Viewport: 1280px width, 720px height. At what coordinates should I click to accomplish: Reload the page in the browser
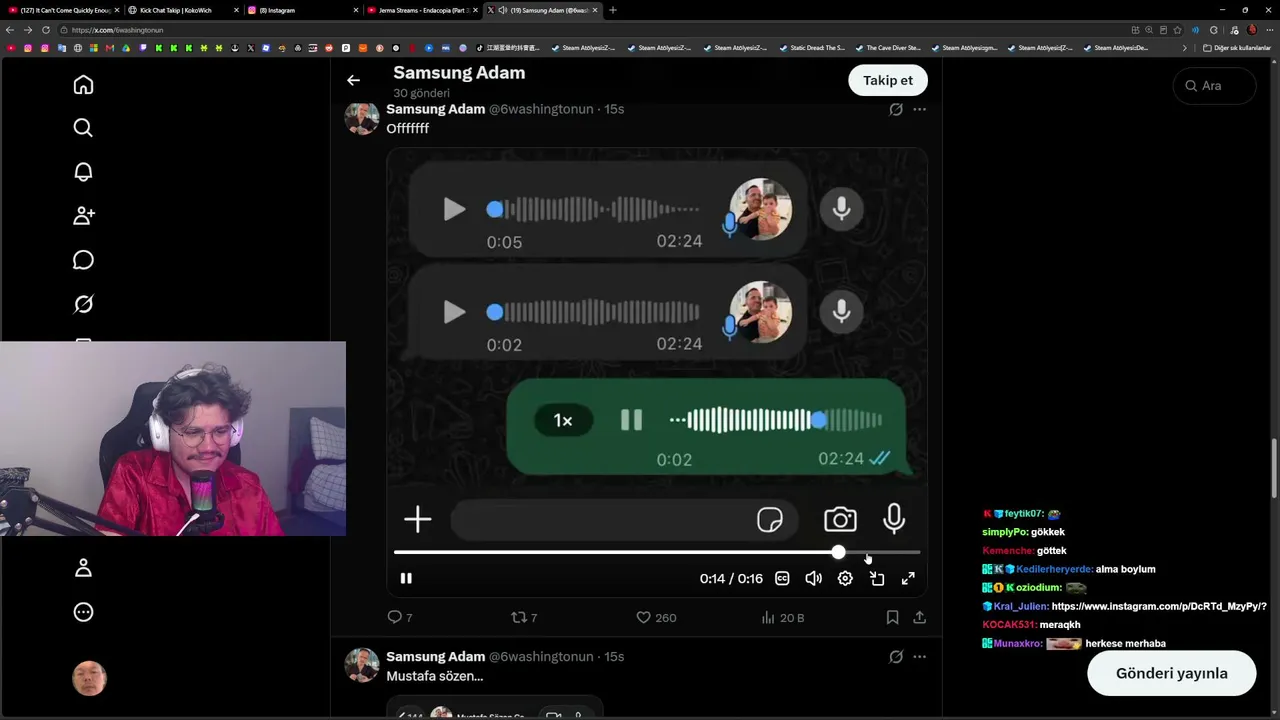tap(45, 30)
